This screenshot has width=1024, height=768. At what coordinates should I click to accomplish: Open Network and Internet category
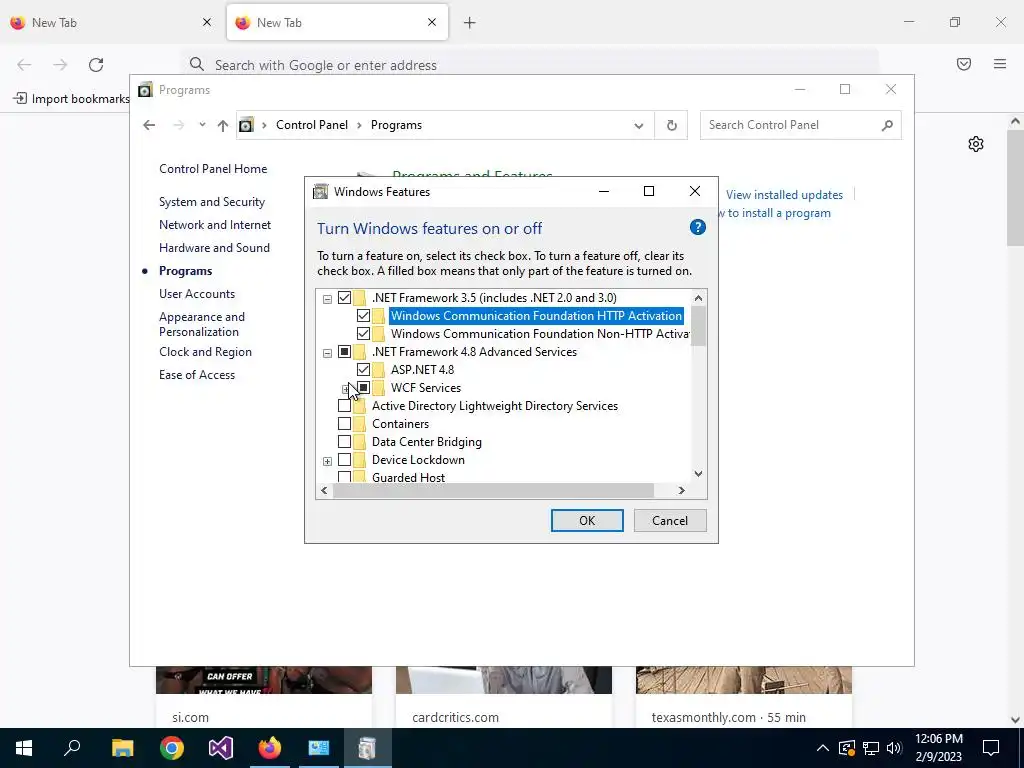tap(215, 225)
